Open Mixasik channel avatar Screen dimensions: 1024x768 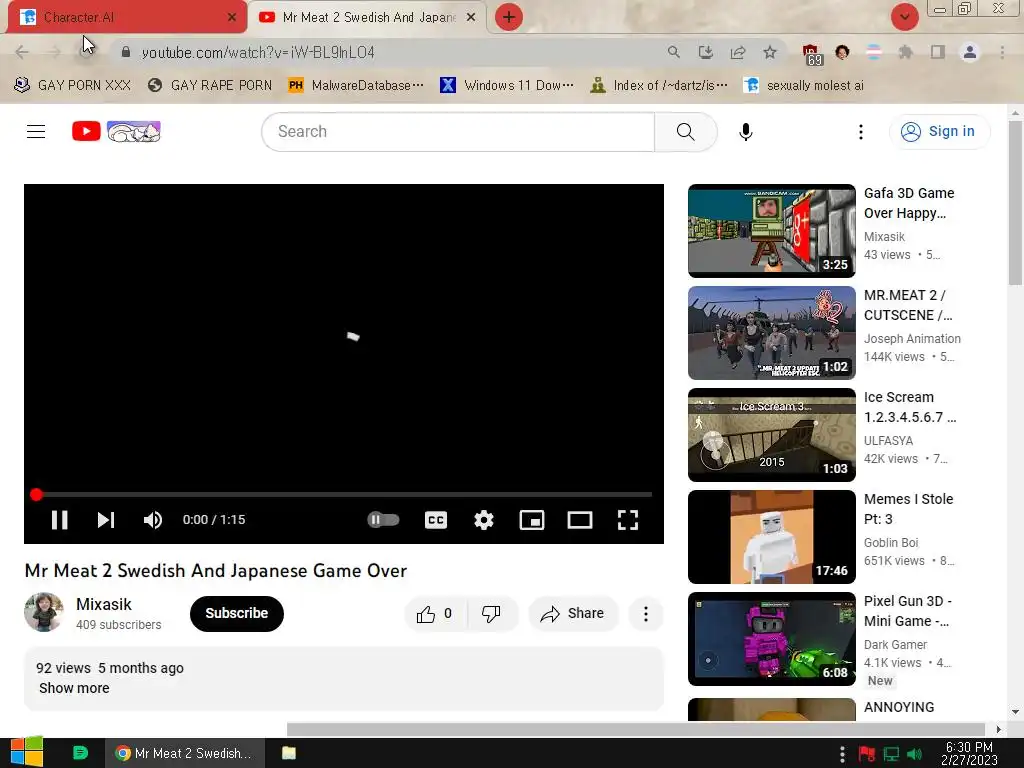tap(44, 612)
